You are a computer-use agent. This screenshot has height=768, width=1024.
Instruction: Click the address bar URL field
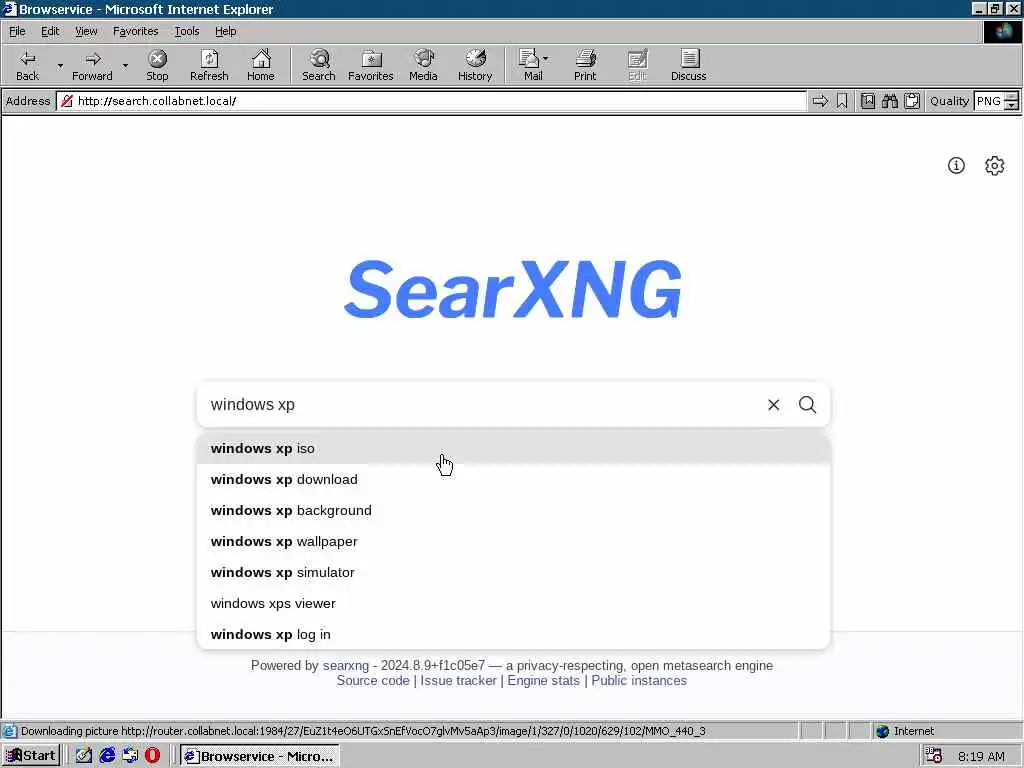tap(432, 101)
